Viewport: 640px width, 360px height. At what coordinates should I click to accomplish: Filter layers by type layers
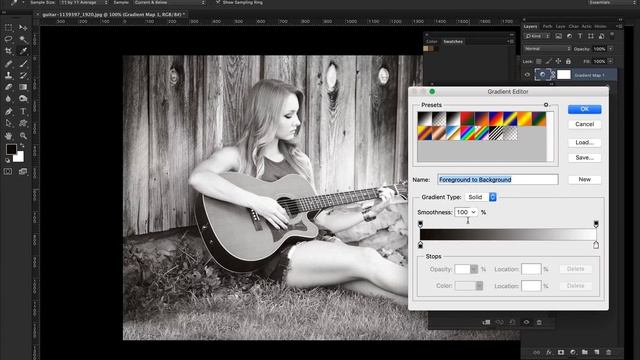click(580, 36)
